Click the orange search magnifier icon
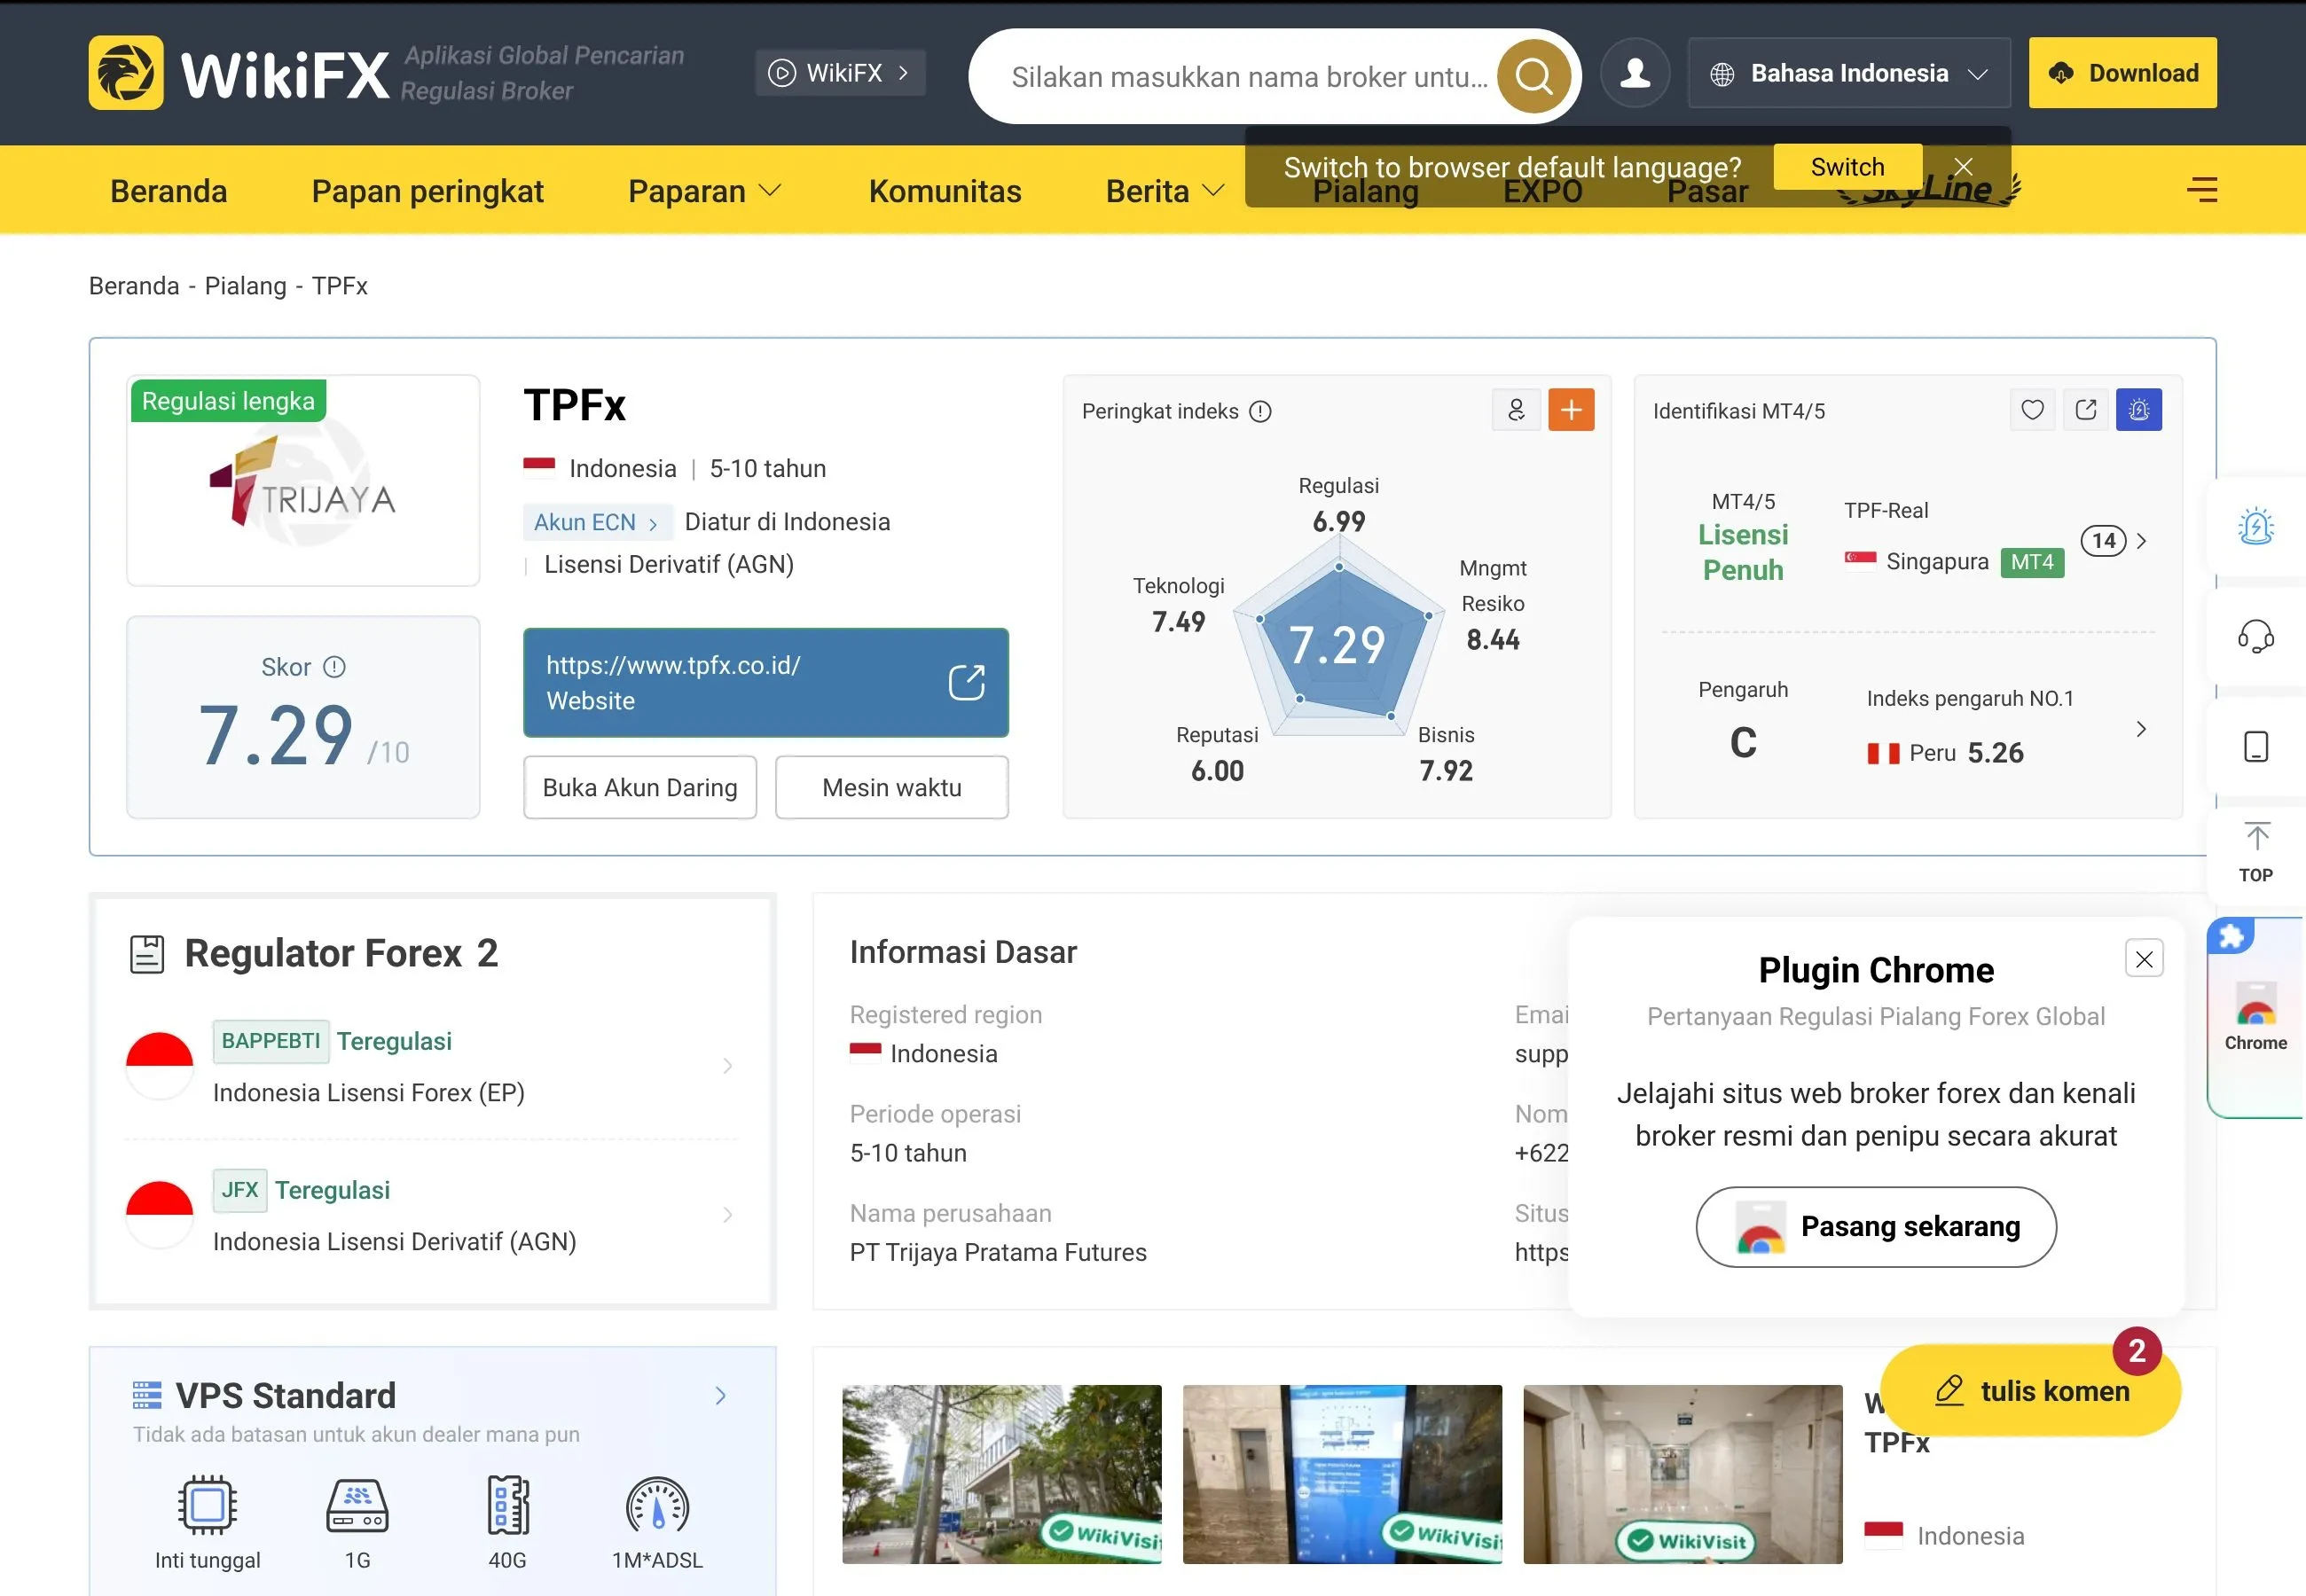Viewport: 2306px width, 1596px height. [x=1533, y=76]
